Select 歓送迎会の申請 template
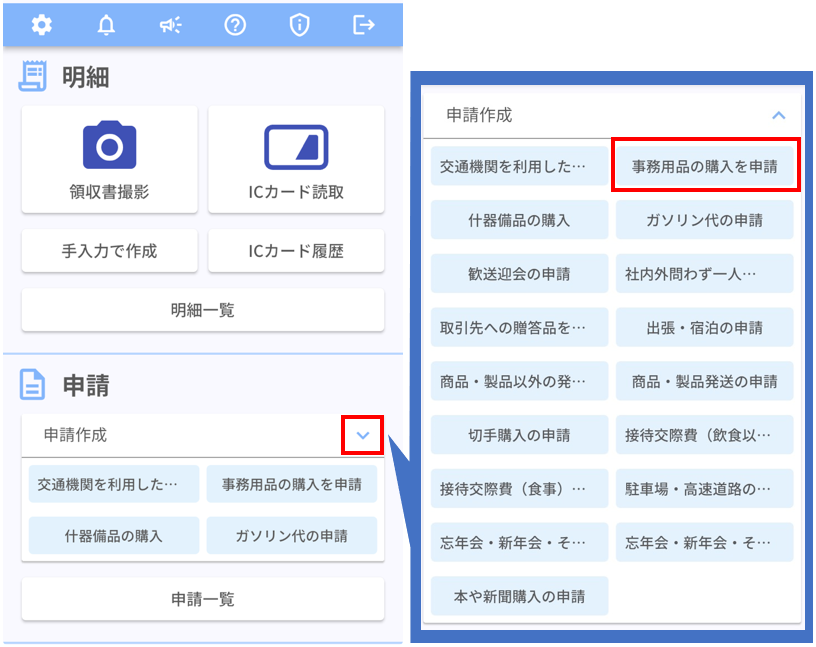The height and width of the screenshot is (647, 816). [519, 273]
